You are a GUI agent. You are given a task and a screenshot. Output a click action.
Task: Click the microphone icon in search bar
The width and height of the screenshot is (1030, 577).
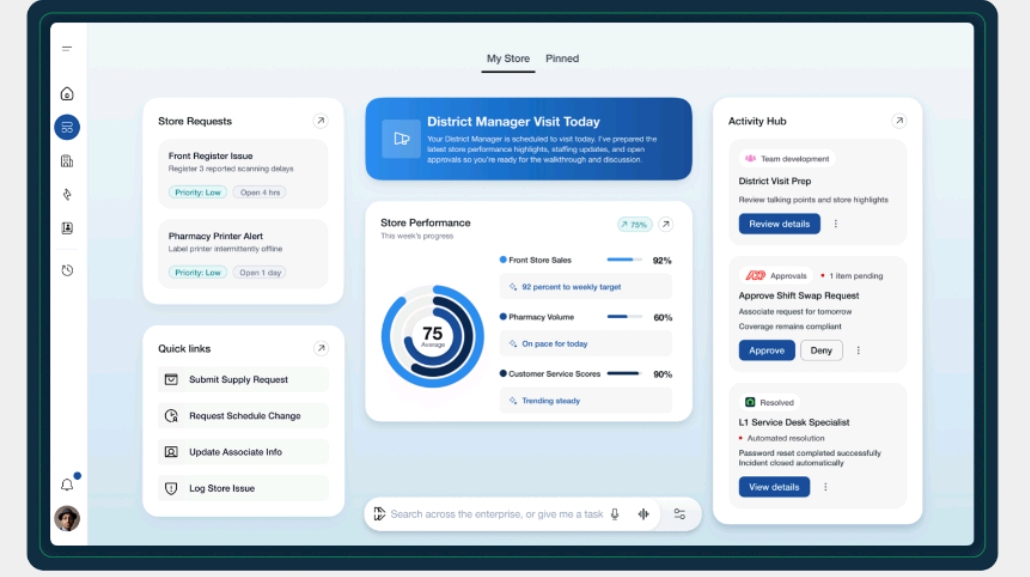point(615,514)
